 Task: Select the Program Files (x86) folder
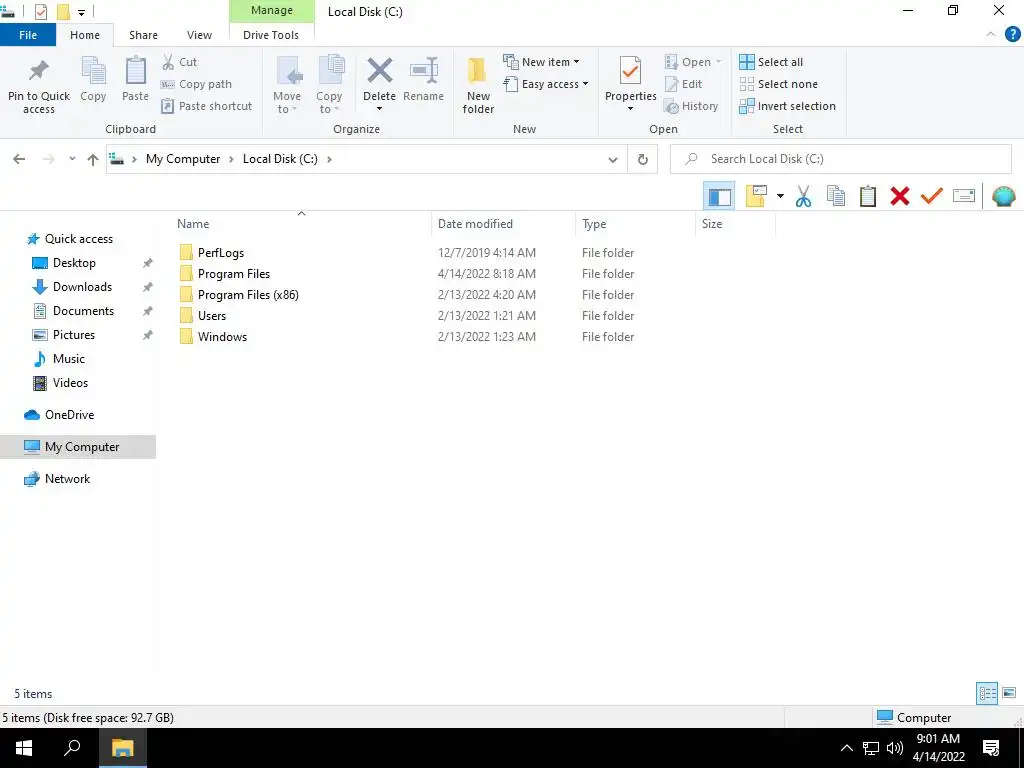click(248, 295)
